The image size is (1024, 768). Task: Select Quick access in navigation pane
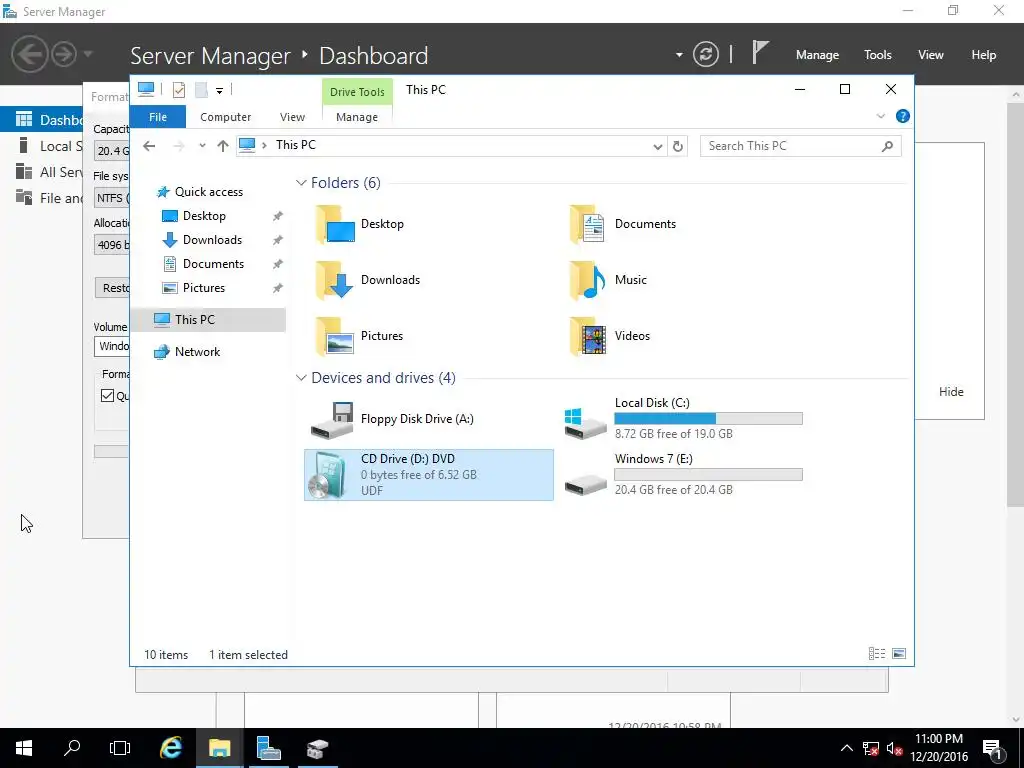click(x=208, y=192)
